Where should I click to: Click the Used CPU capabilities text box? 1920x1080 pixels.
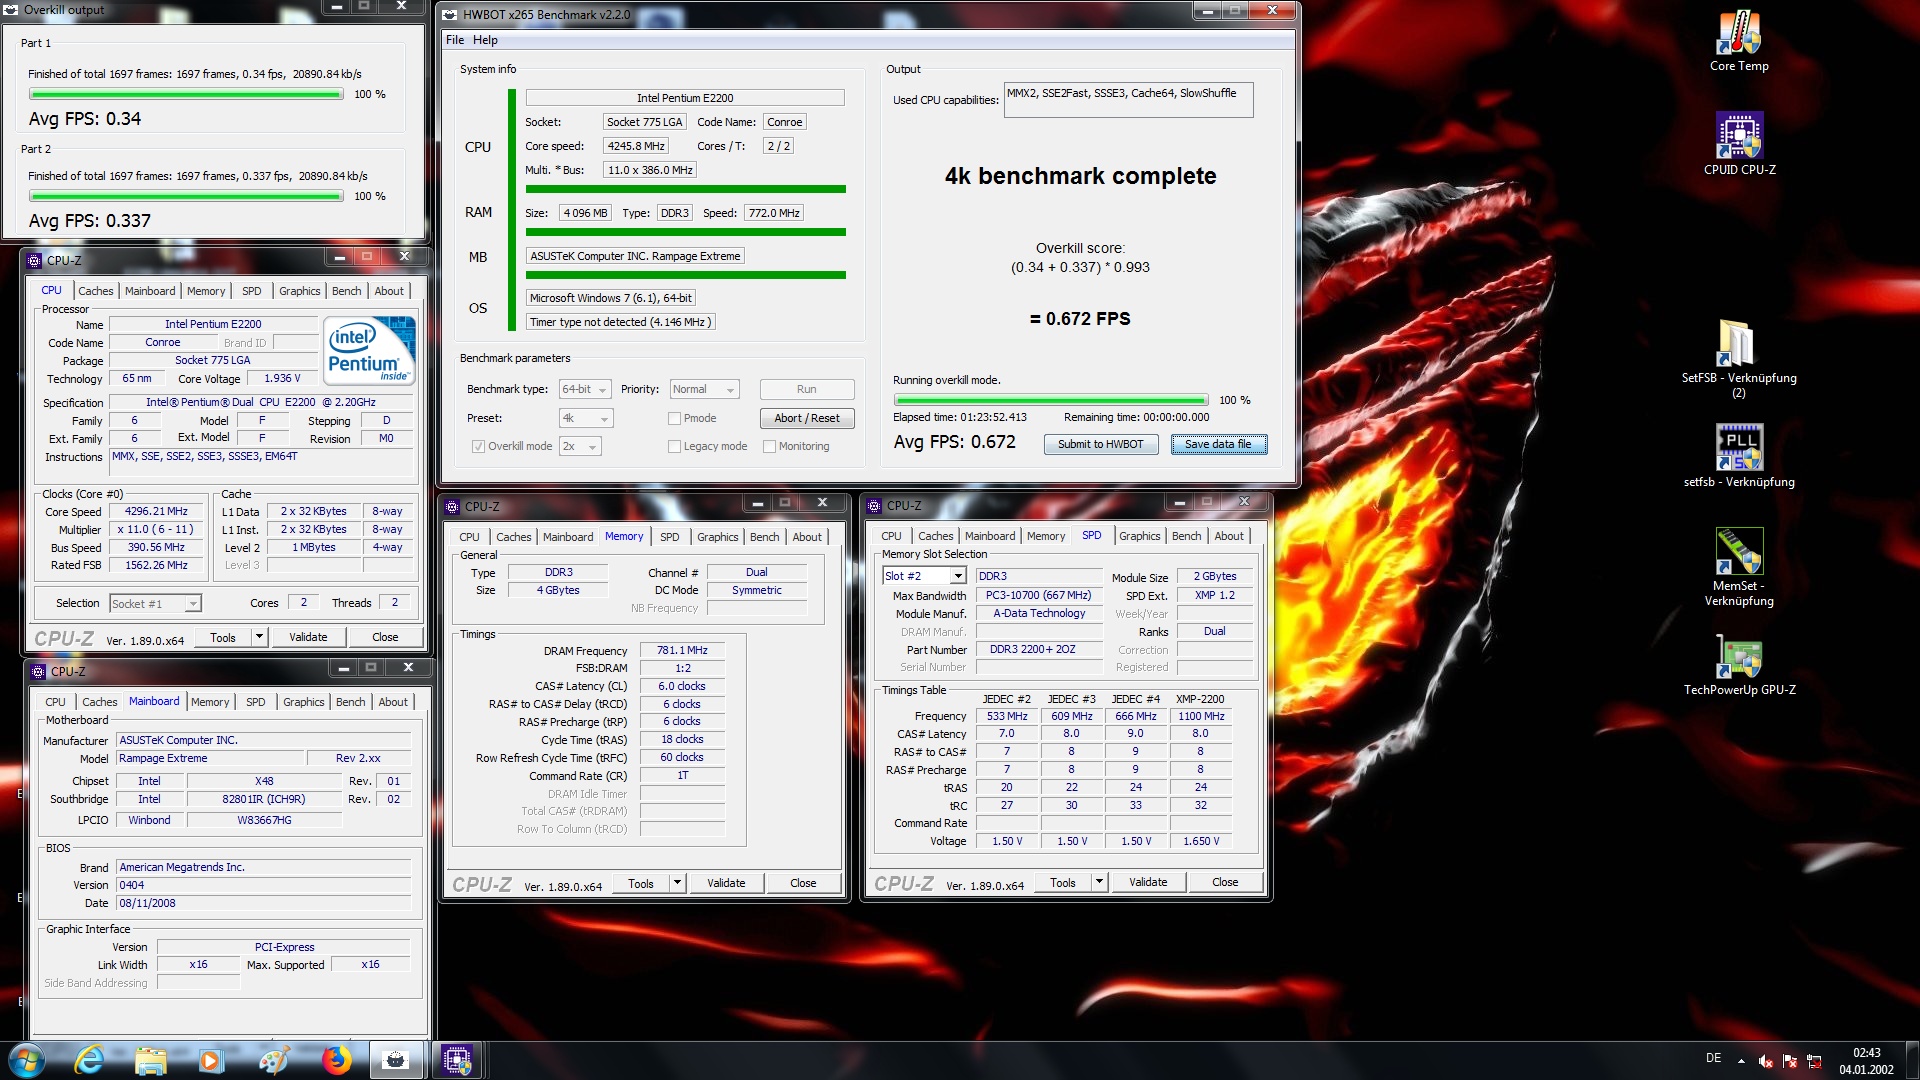(x=1128, y=100)
